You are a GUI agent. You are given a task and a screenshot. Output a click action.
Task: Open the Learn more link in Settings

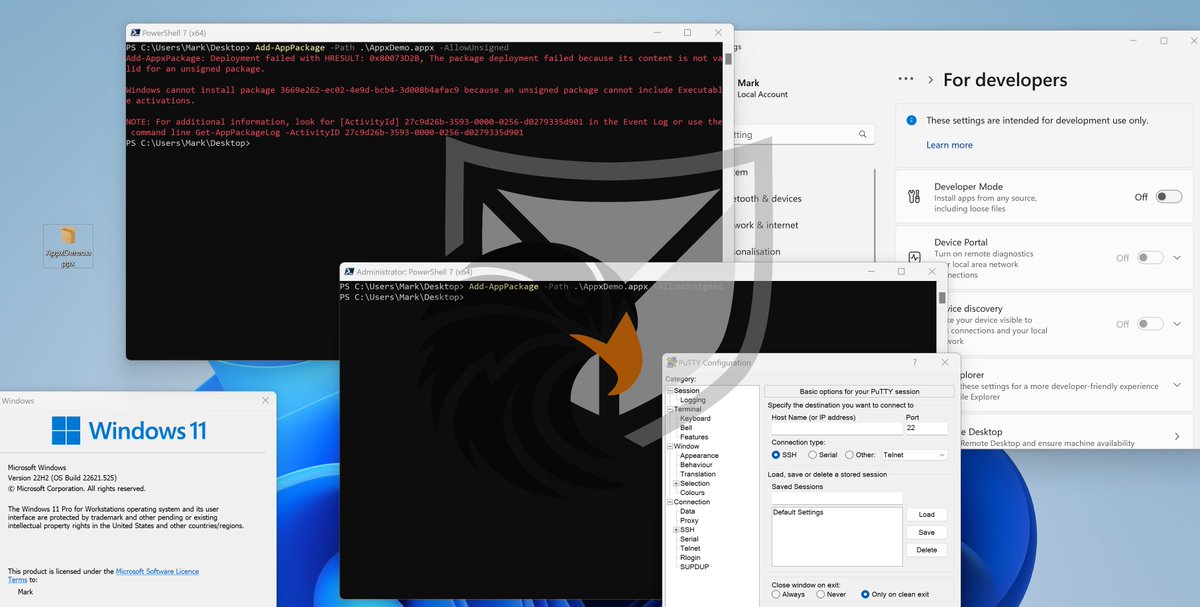(x=949, y=145)
